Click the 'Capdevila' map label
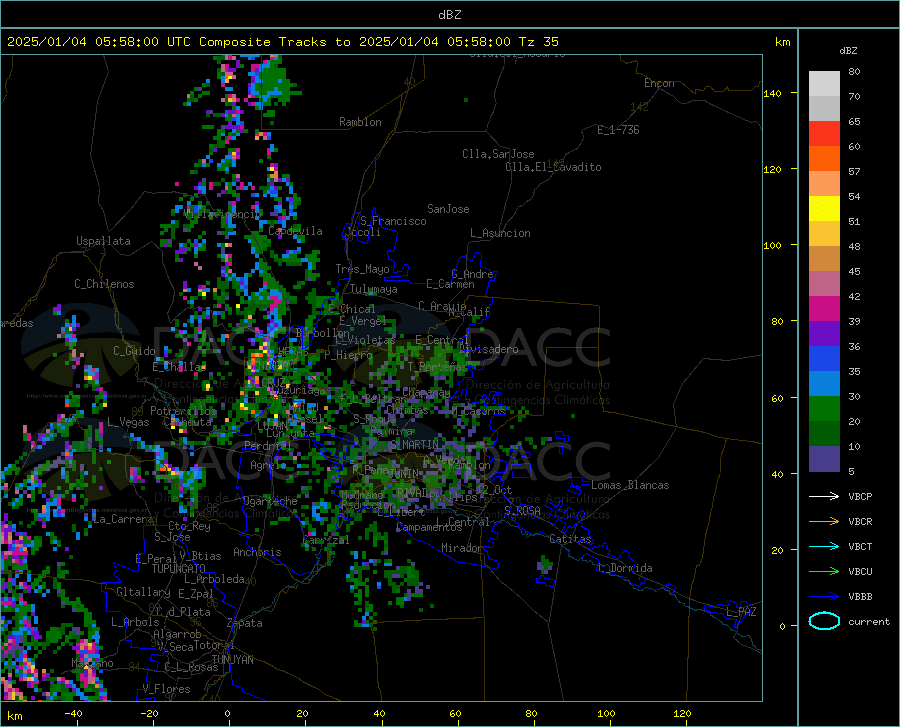This screenshot has width=900, height=727. click(295, 231)
